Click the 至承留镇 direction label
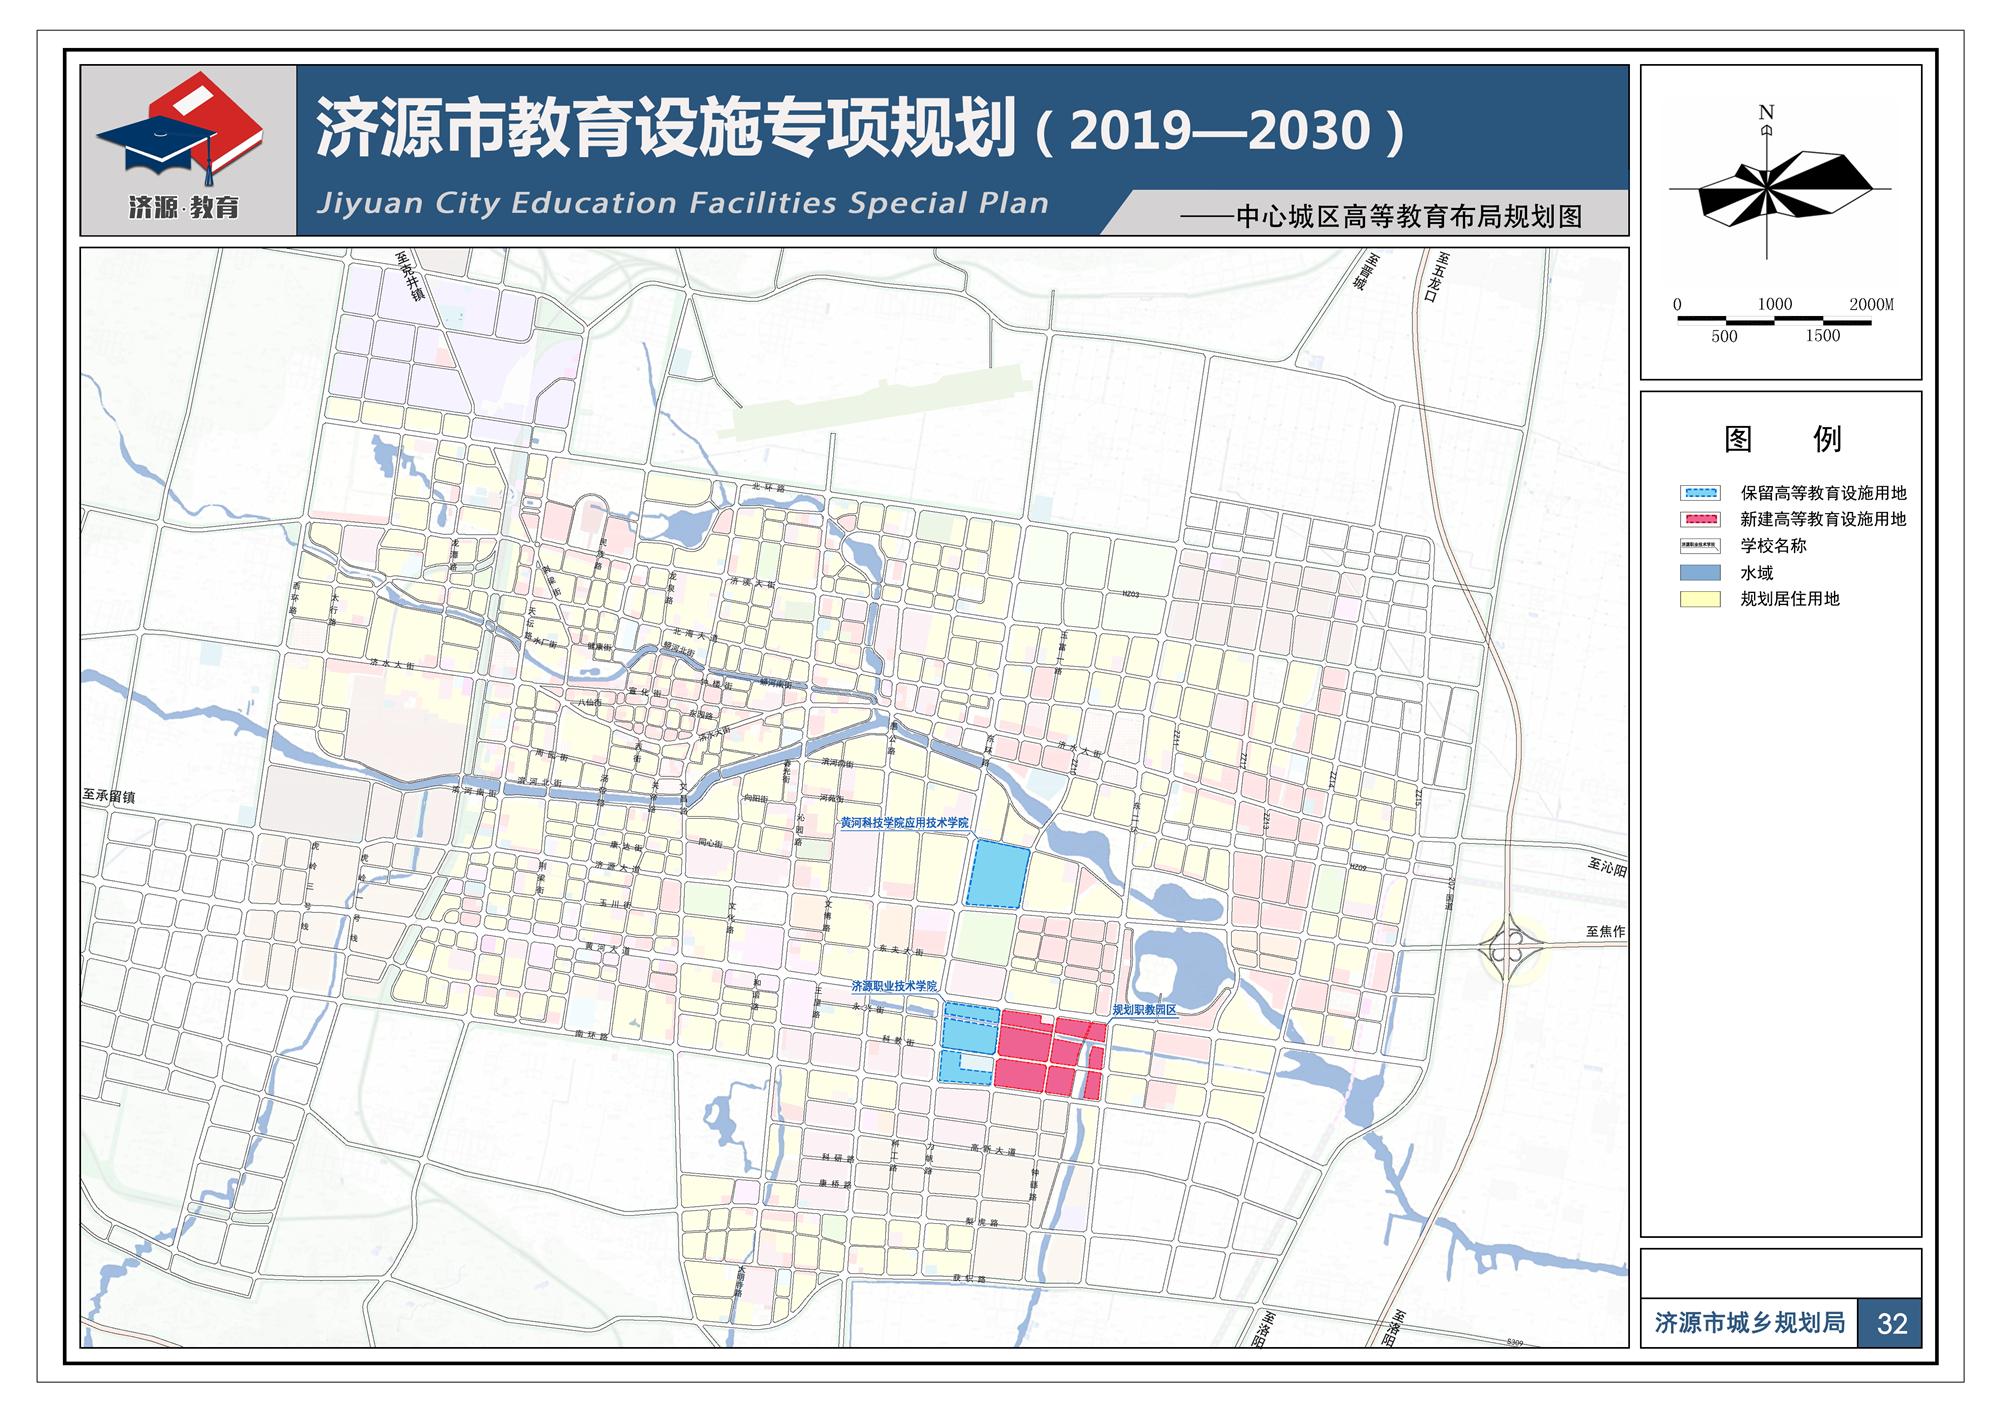This screenshot has width=2000, height=1414. point(109,796)
